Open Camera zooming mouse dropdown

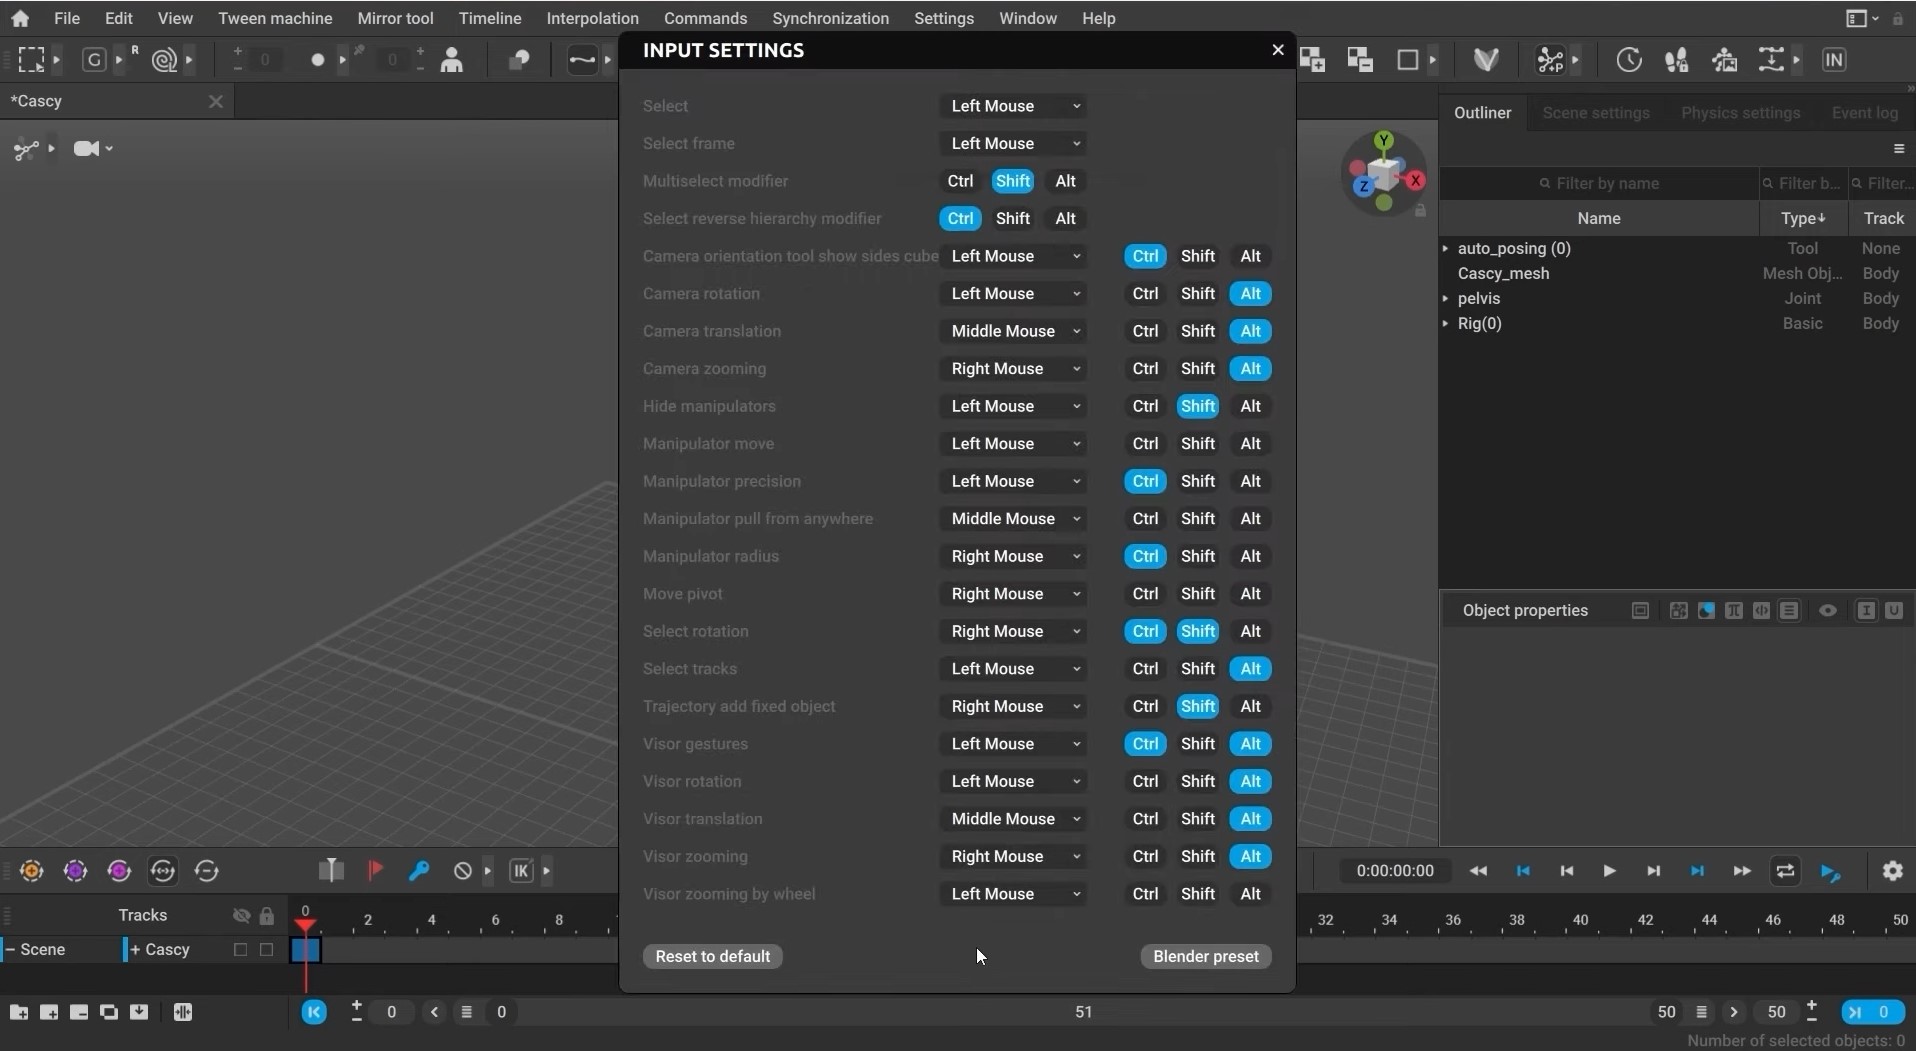point(1013,369)
